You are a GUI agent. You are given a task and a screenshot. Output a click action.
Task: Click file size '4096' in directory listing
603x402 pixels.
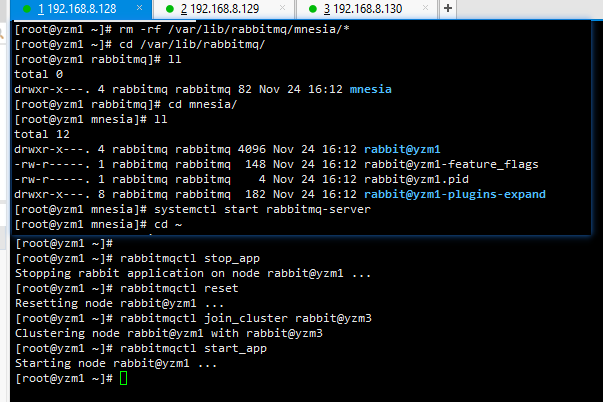click(252, 149)
